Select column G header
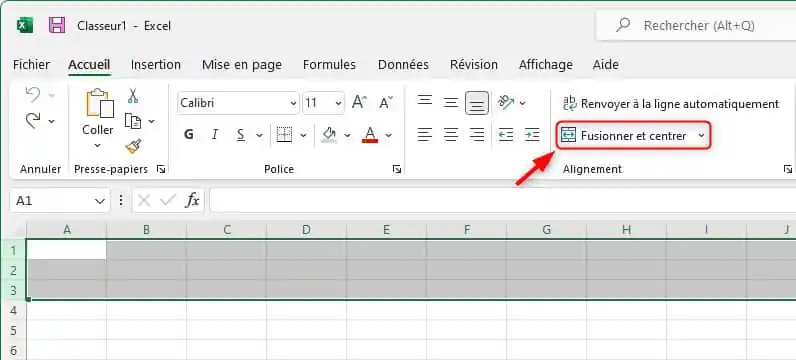The width and height of the screenshot is (796, 360). [546, 230]
